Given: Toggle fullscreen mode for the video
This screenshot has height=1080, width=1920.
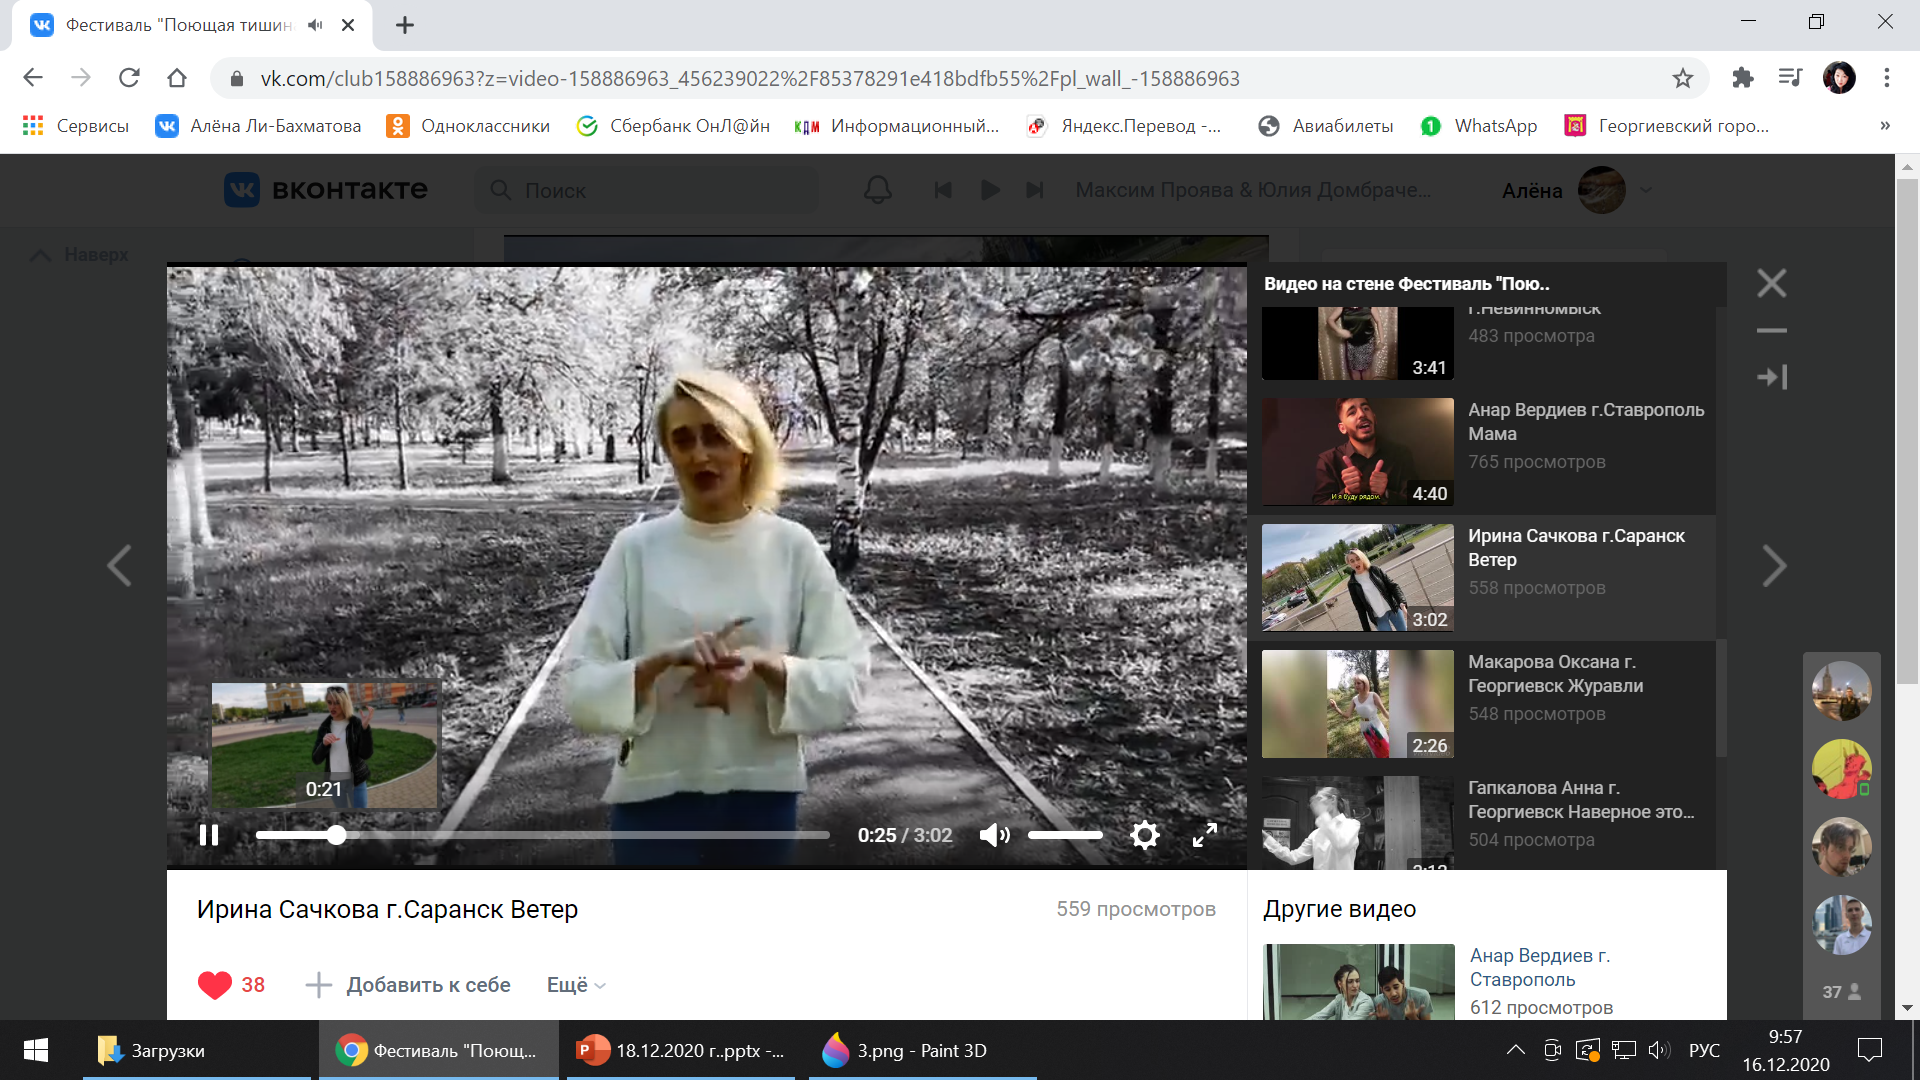Looking at the screenshot, I should [1205, 835].
